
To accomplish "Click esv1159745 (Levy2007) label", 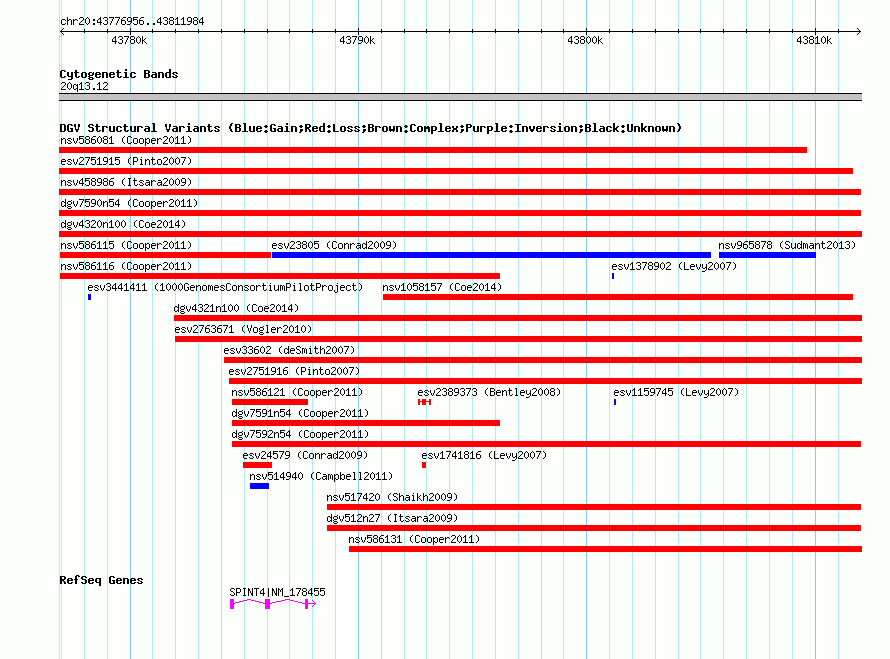I will point(676,392).
